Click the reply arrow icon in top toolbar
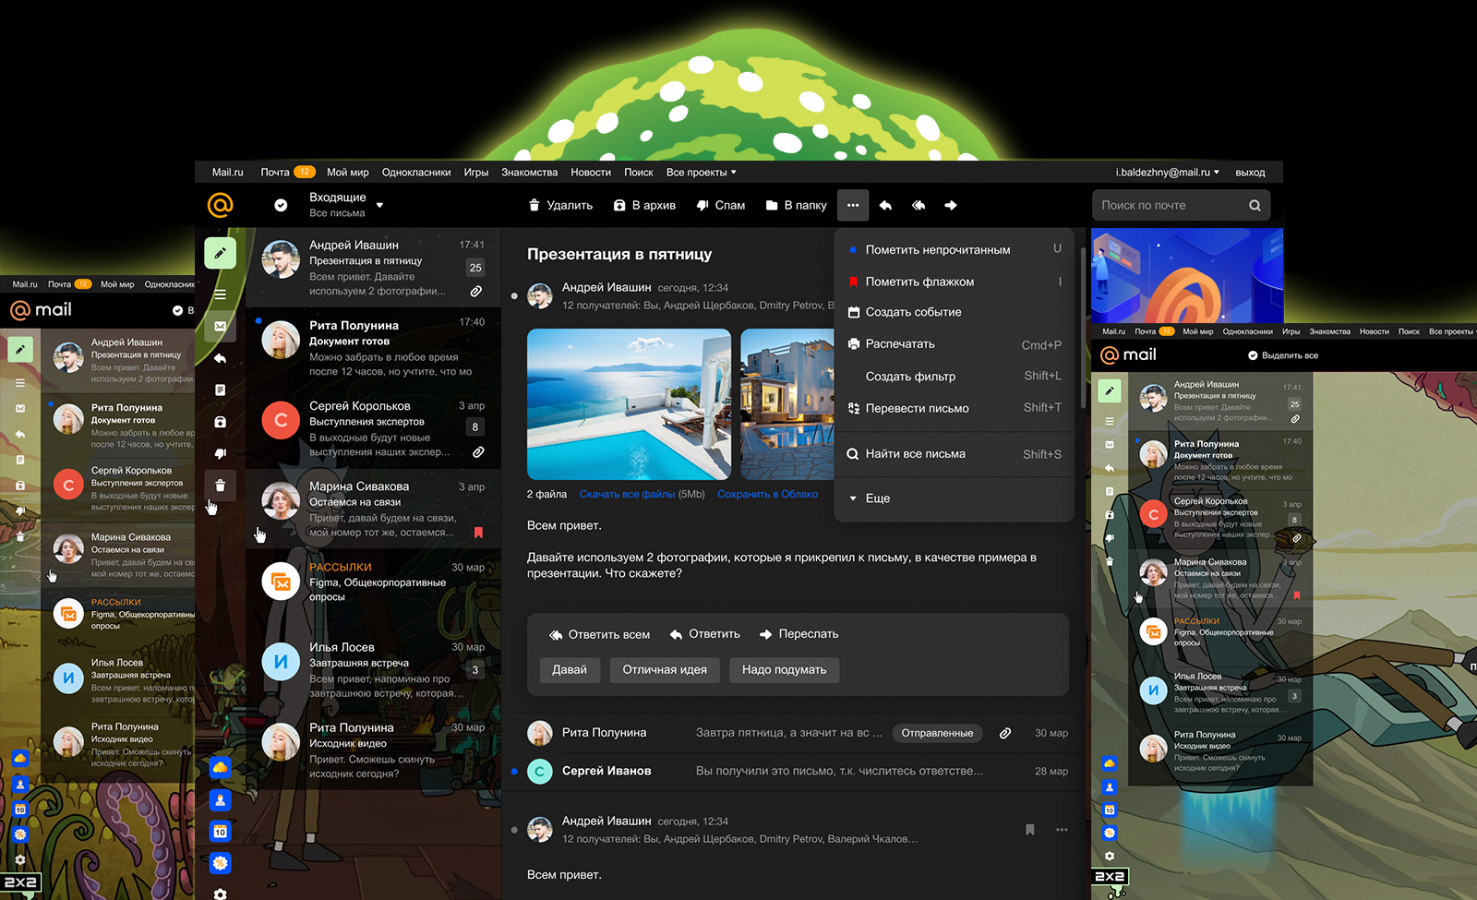 coord(885,205)
